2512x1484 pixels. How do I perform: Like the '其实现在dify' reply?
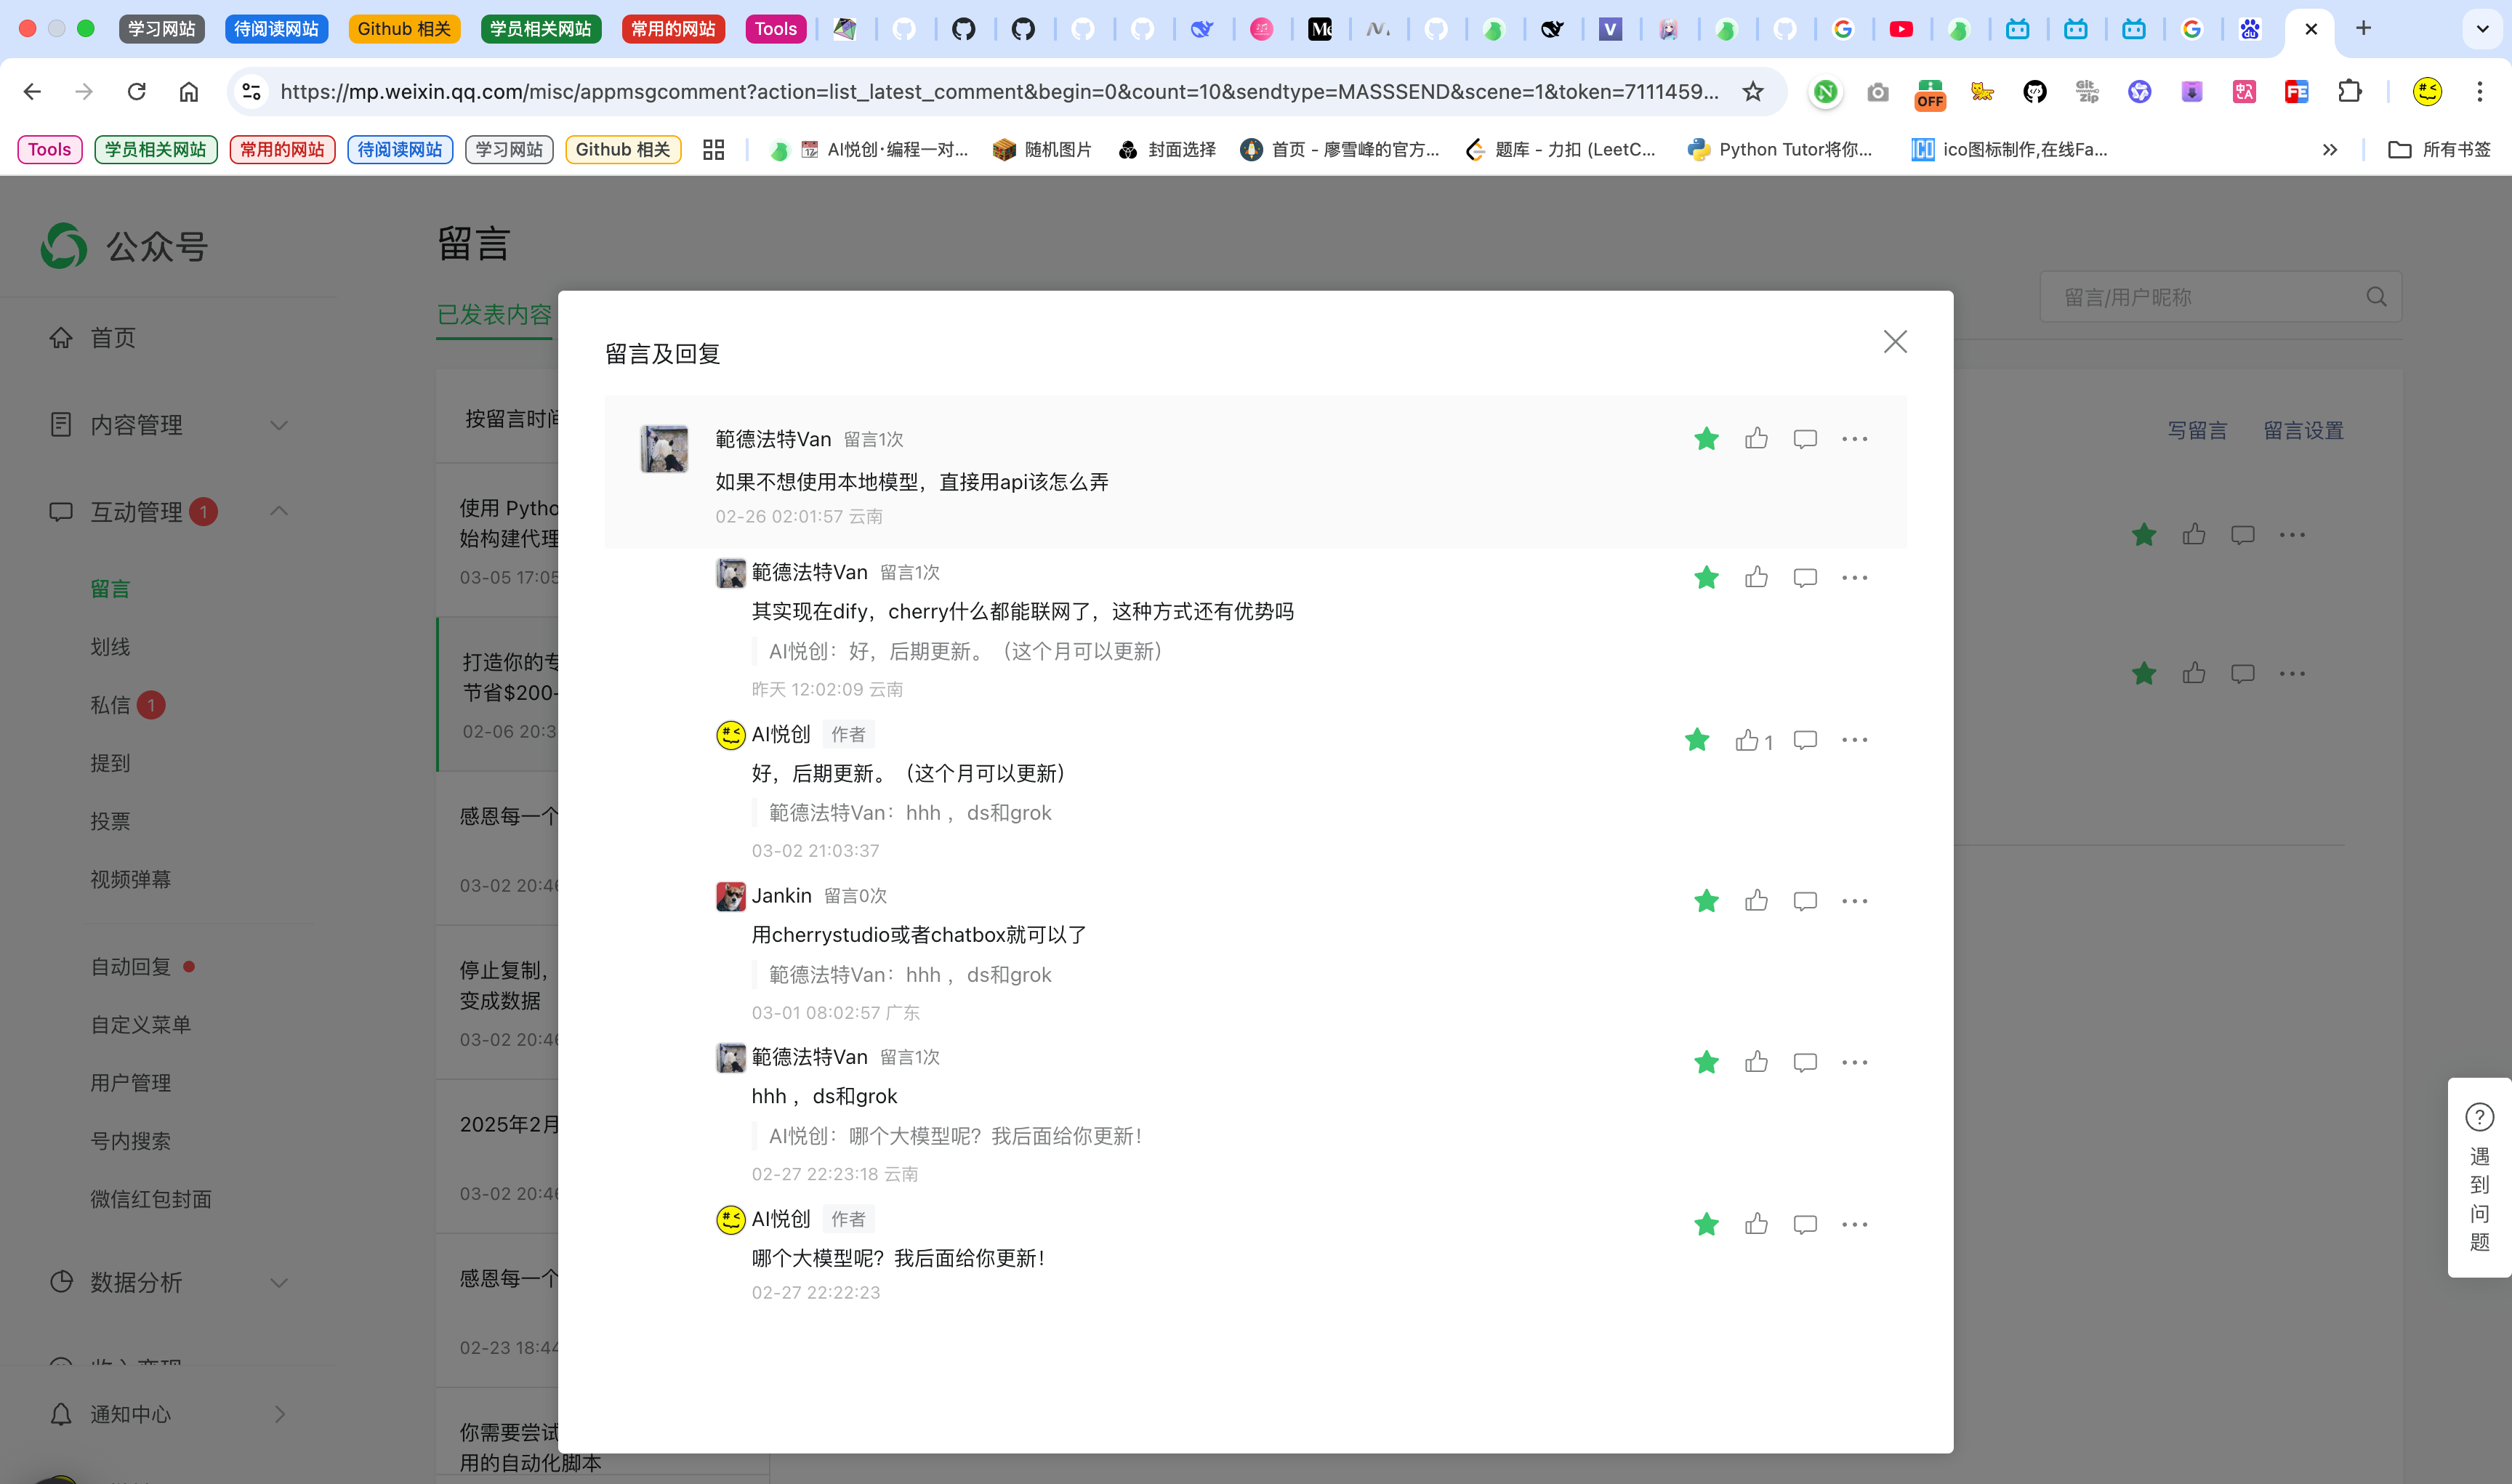pos(1756,577)
